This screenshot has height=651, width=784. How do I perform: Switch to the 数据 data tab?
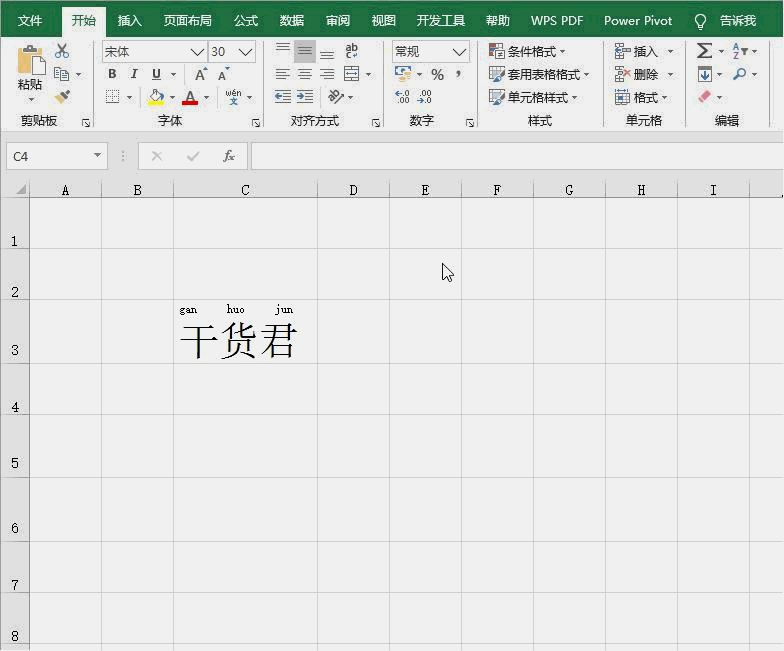pyautogui.click(x=292, y=20)
